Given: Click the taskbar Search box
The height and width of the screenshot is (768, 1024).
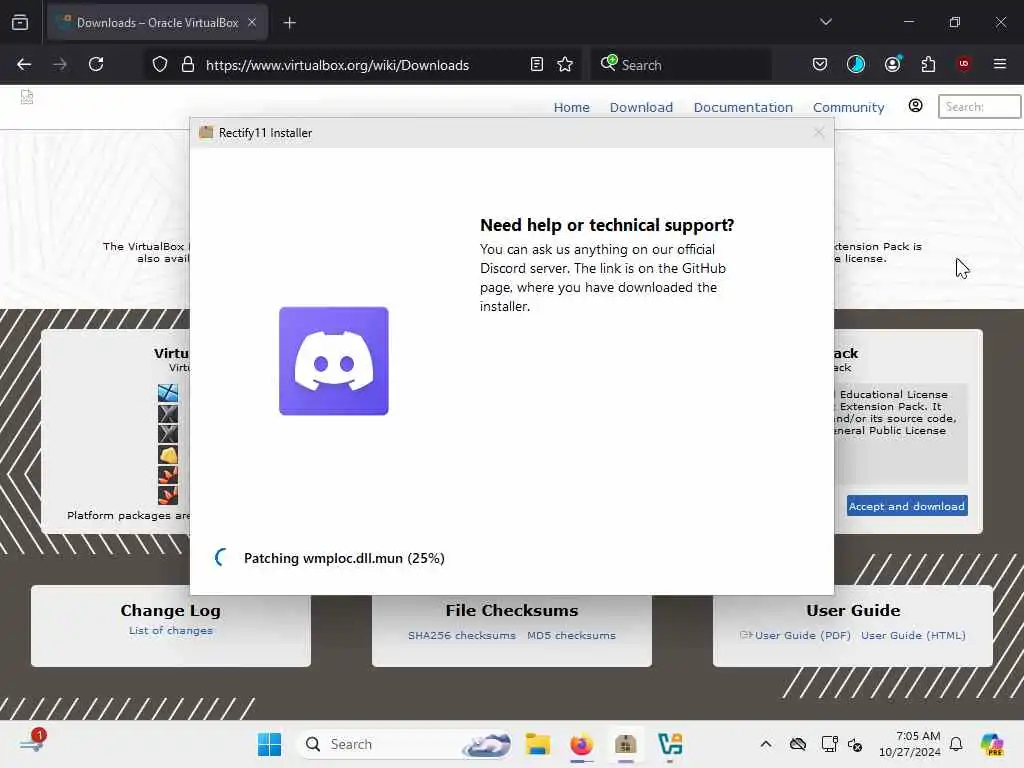Looking at the screenshot, I should (x=404, y=744).
